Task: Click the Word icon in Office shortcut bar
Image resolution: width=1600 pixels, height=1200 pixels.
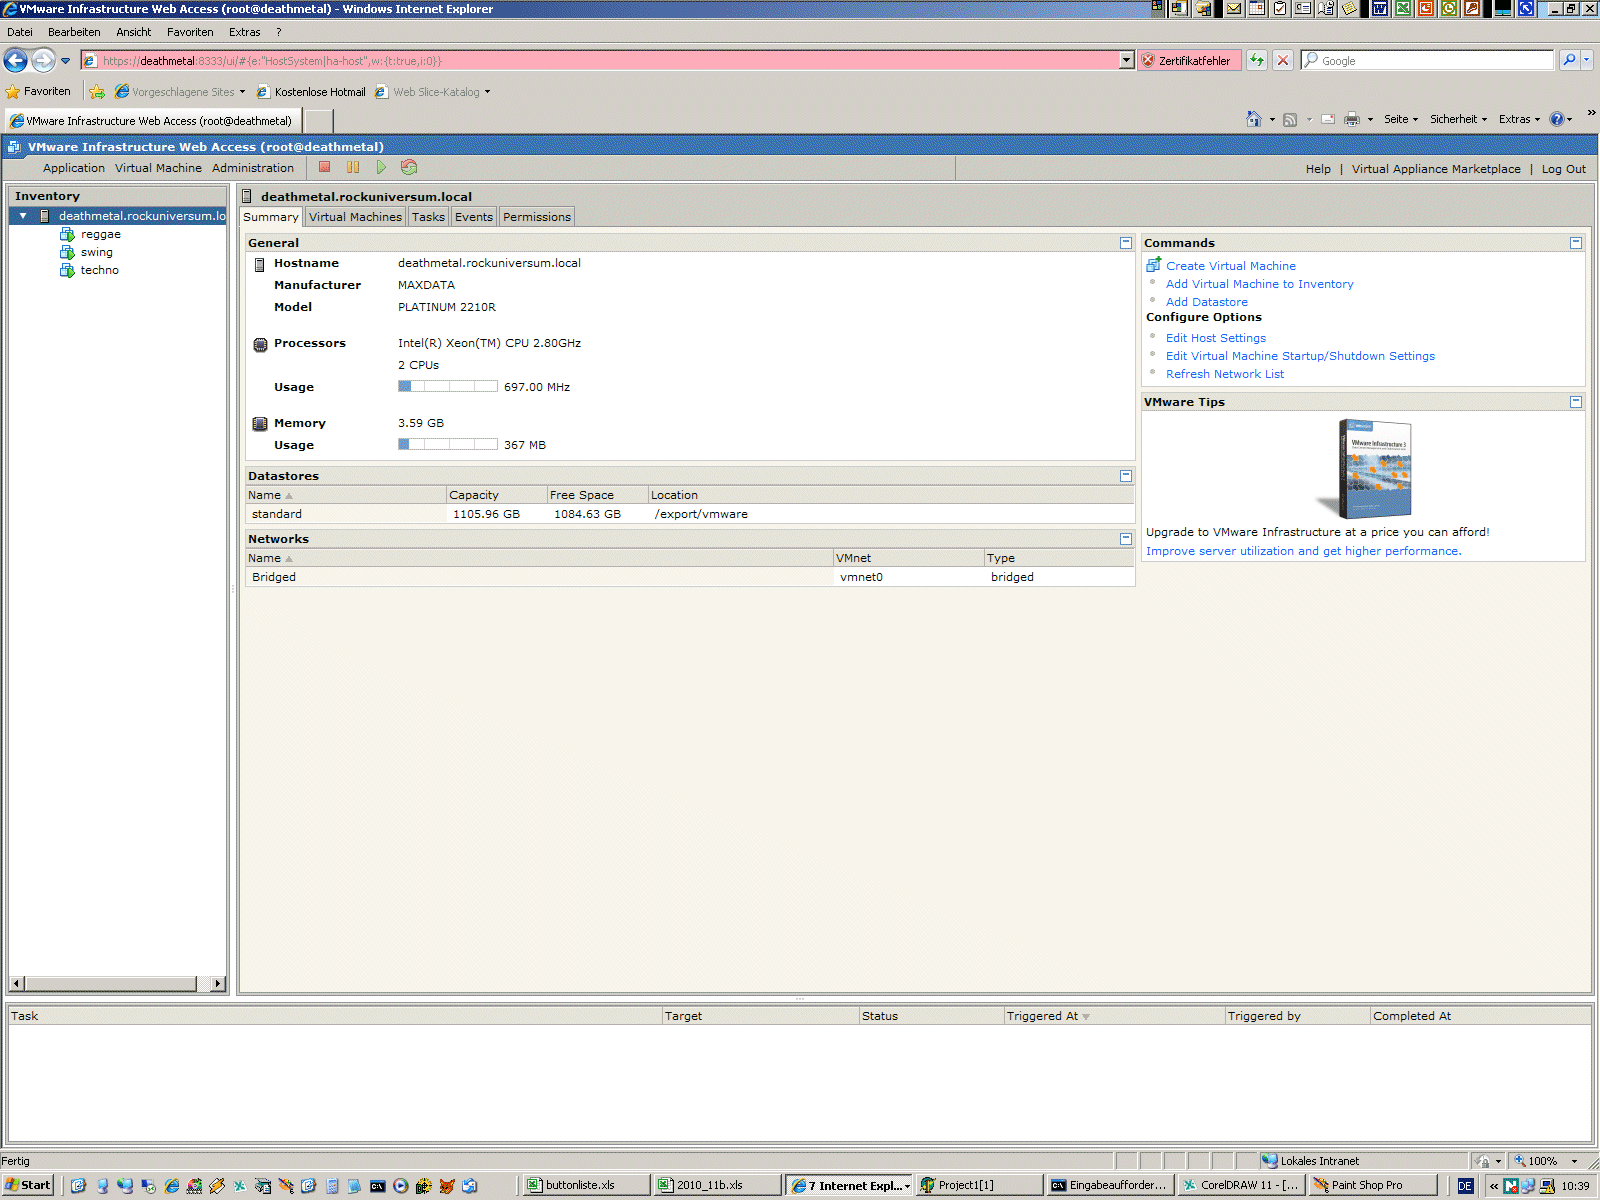Action: coord(1380,8)
